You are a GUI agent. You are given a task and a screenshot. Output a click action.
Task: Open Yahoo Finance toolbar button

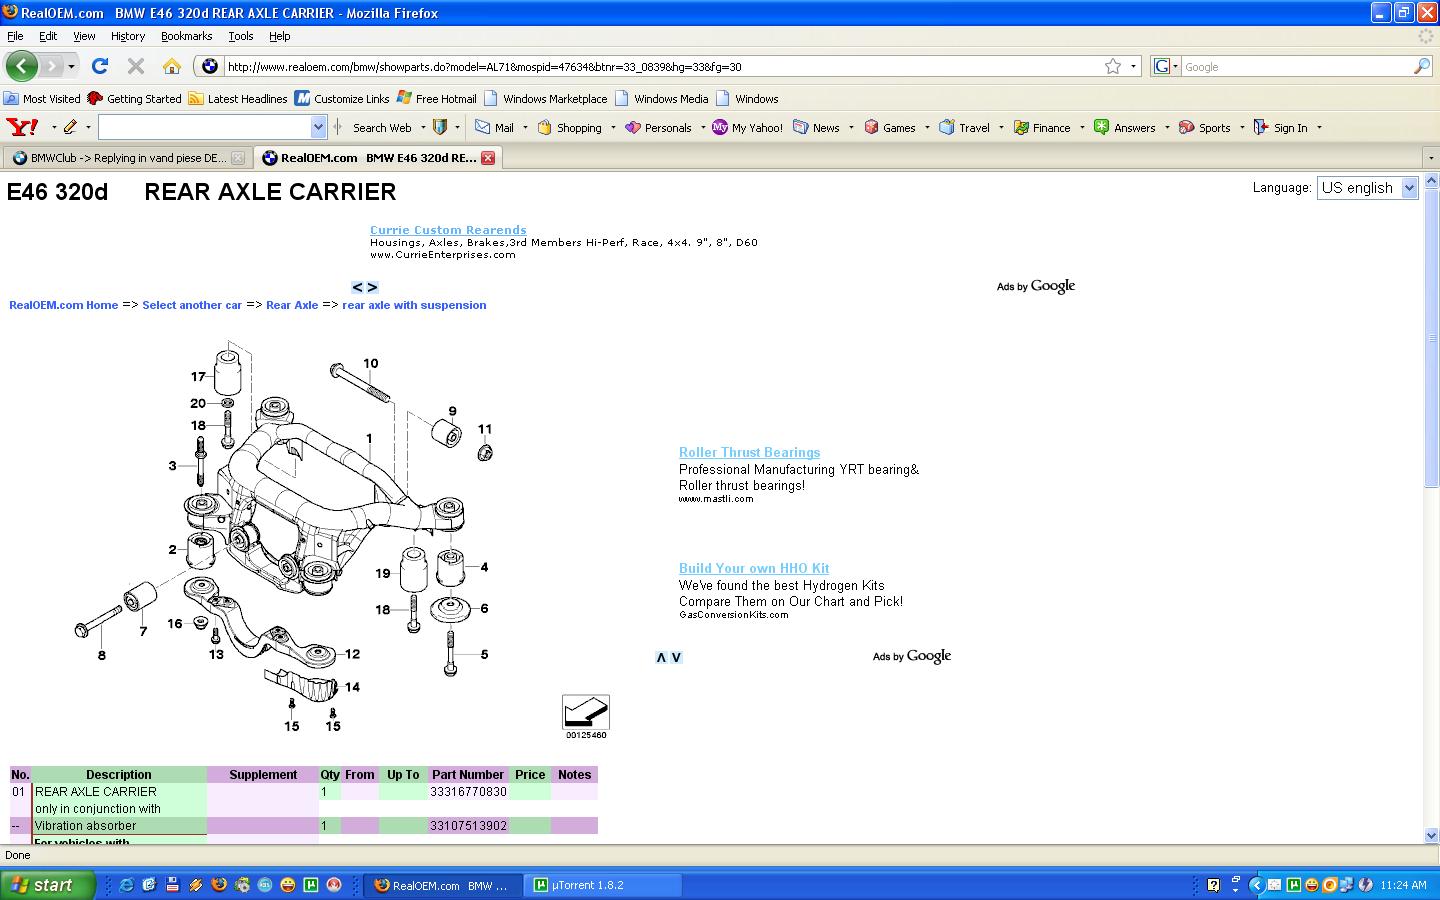(1041, 127)
